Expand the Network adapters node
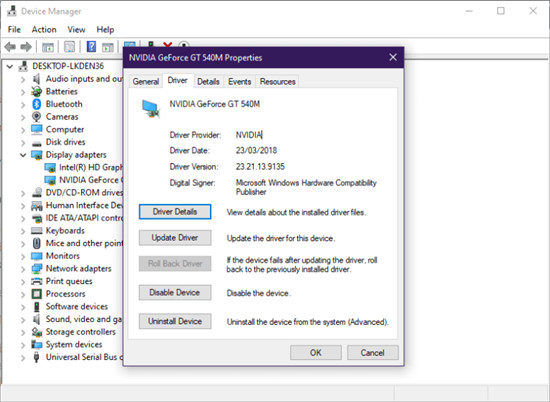 (x=23, y=269)
